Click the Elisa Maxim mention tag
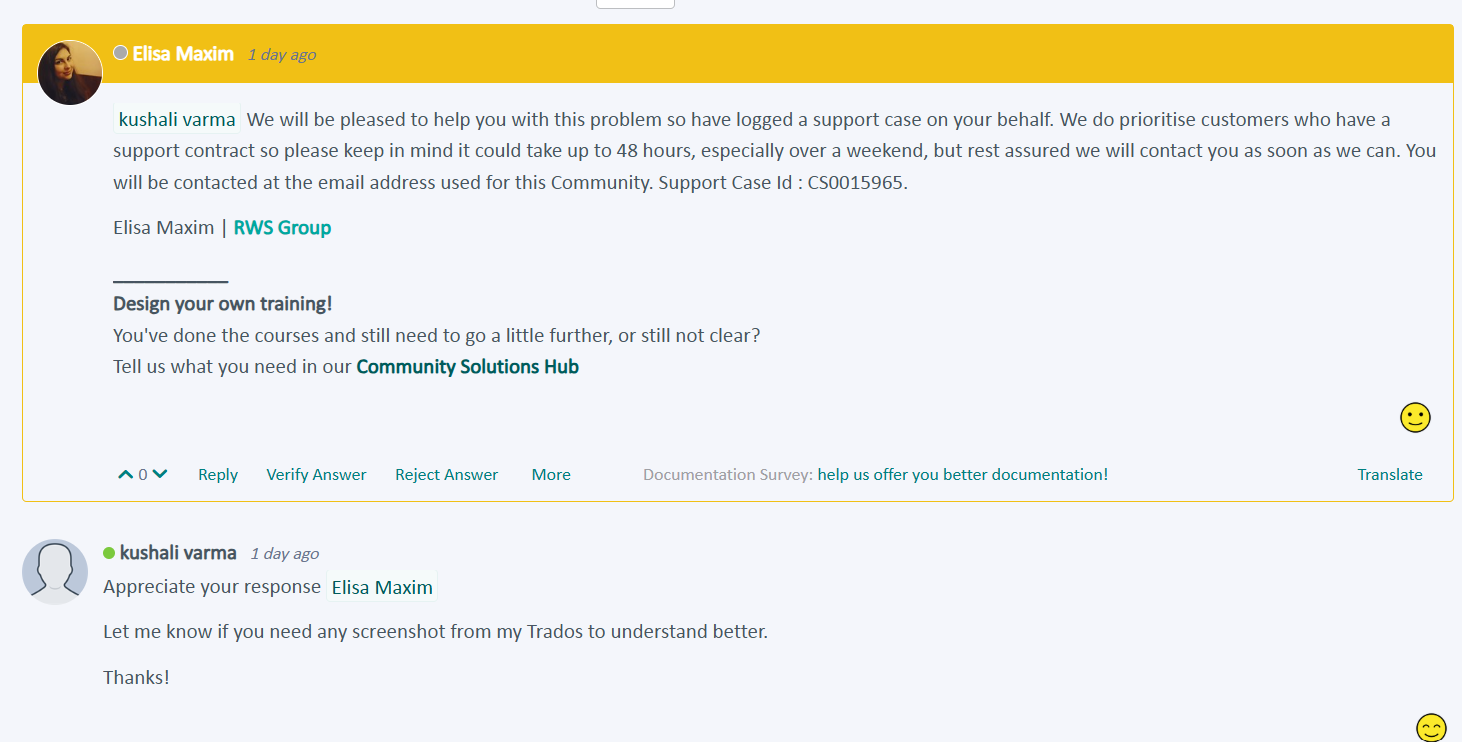Image resolution: width=1462 pixels, height=742 pixels. [x=381, y=586]
